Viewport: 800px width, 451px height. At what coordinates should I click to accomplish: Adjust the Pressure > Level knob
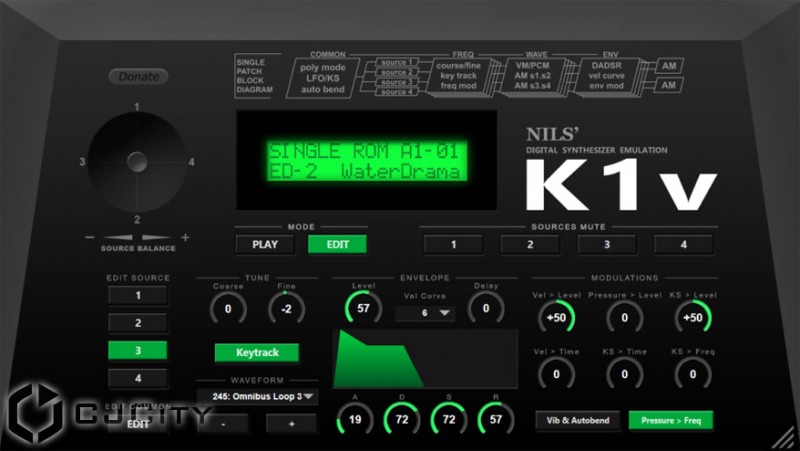tap(624, 318)
